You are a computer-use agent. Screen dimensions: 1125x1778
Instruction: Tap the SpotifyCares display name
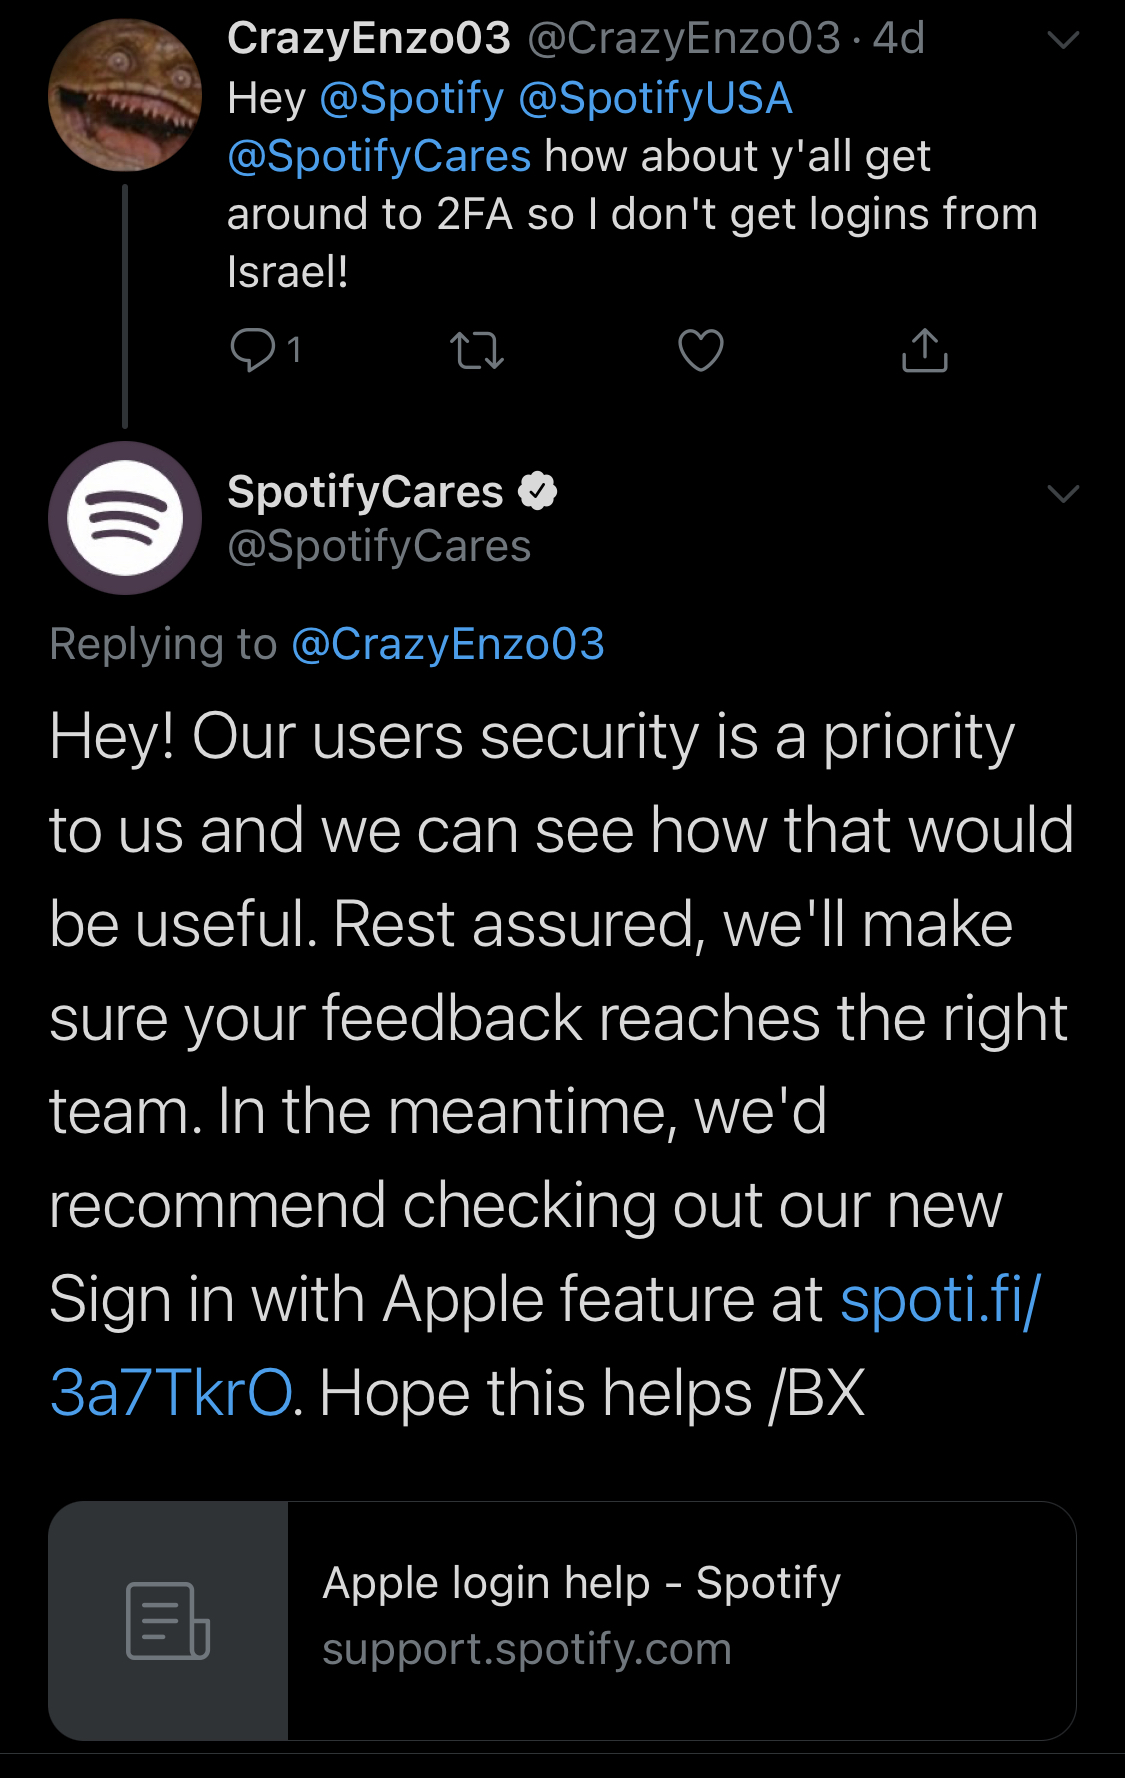coord(365,492)
